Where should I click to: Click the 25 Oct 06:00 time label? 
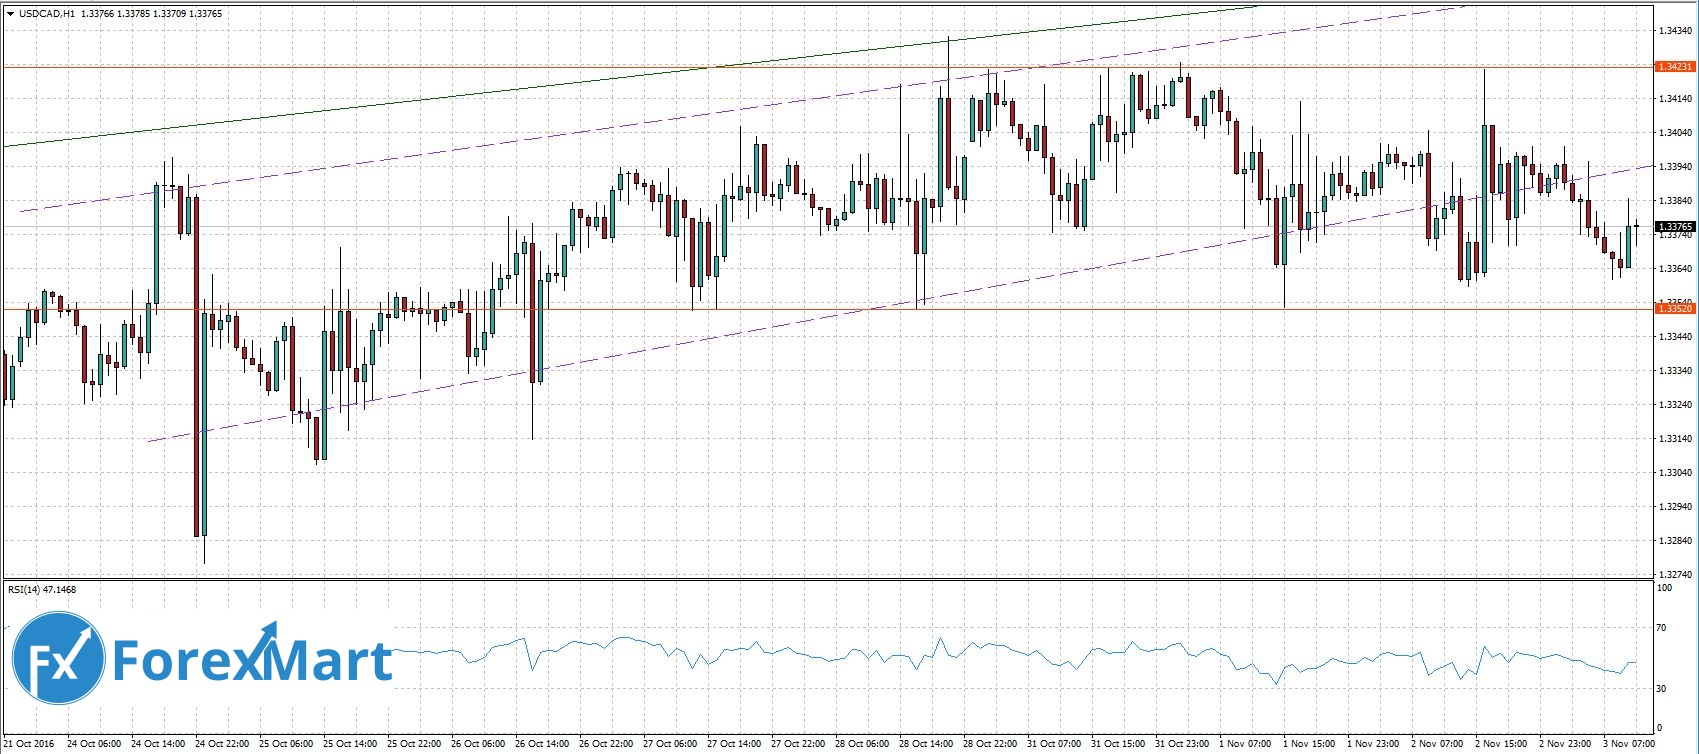(286, 744)
